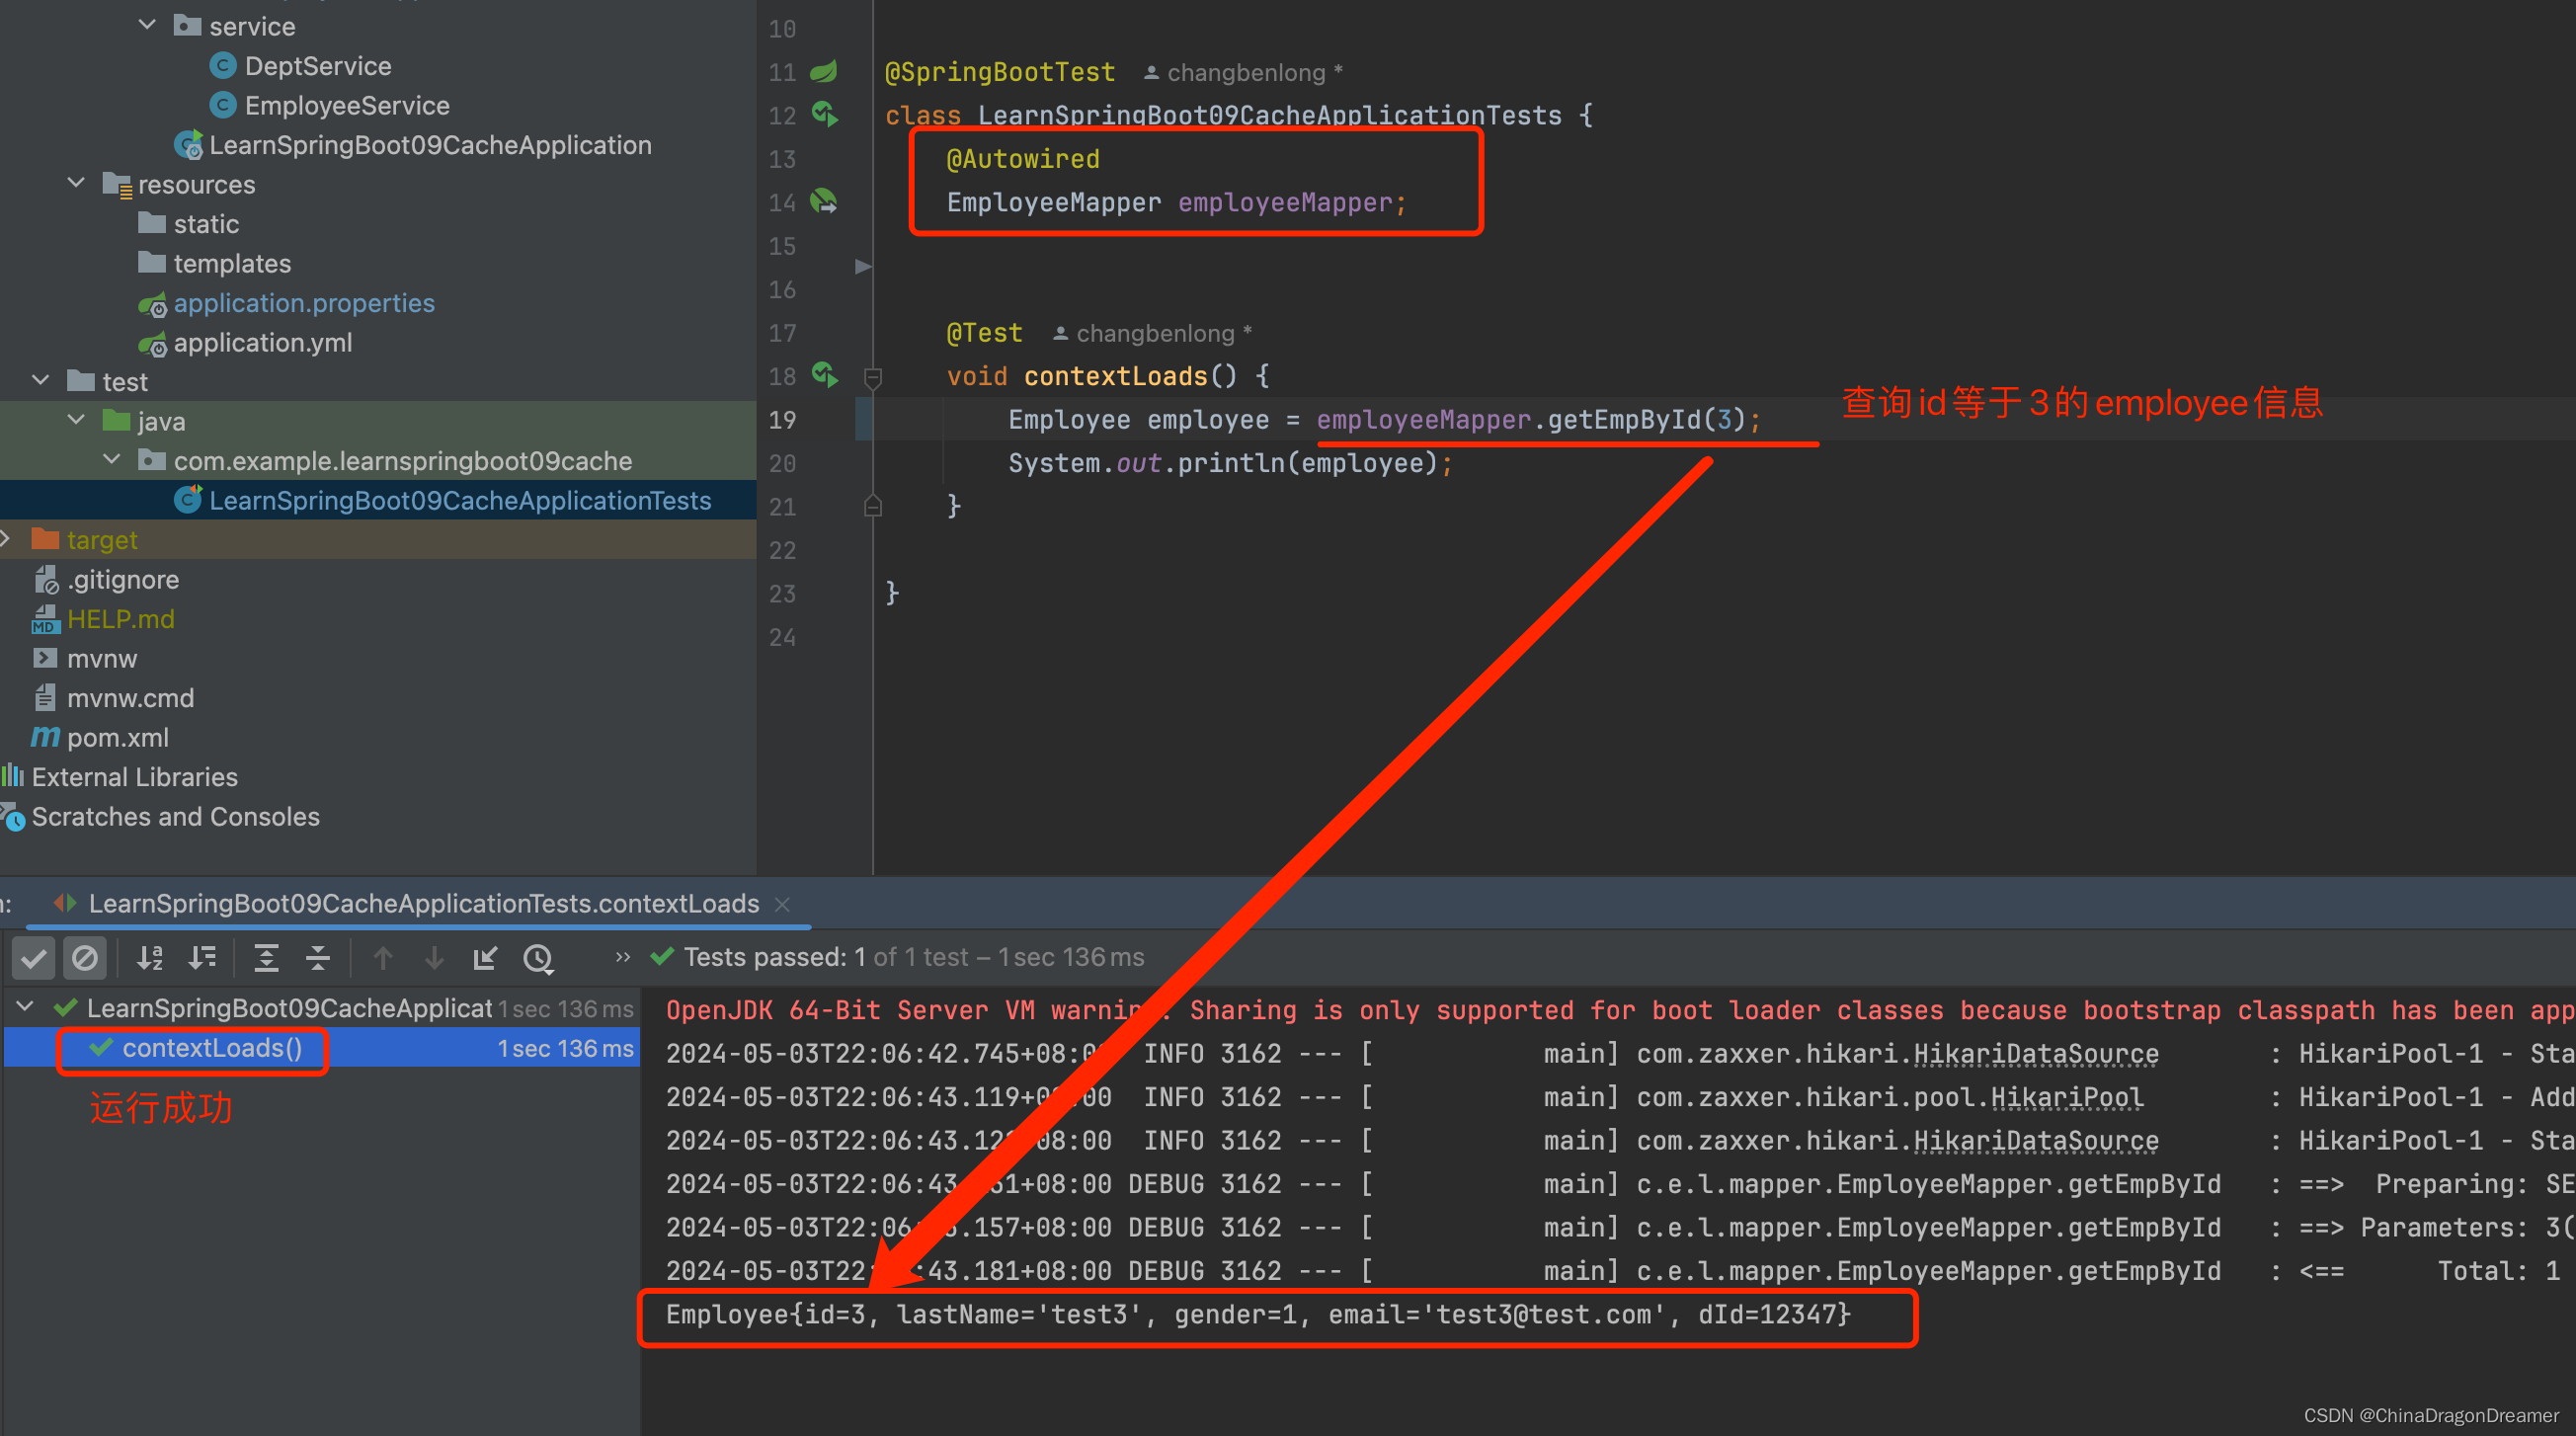Collapse the resources folder
Image resolution: width=2576 pixels, height=1436 pixels.
[x=76, y=183]
